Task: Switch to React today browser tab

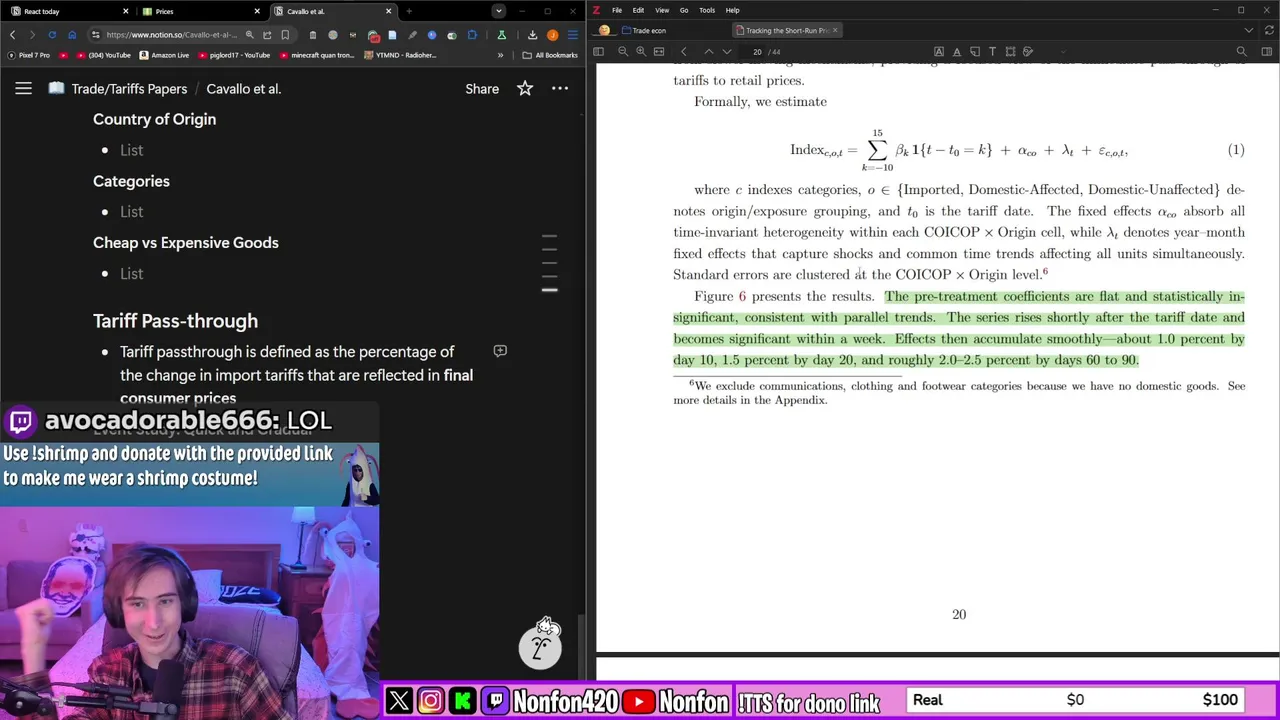Action: pos(66,11)
